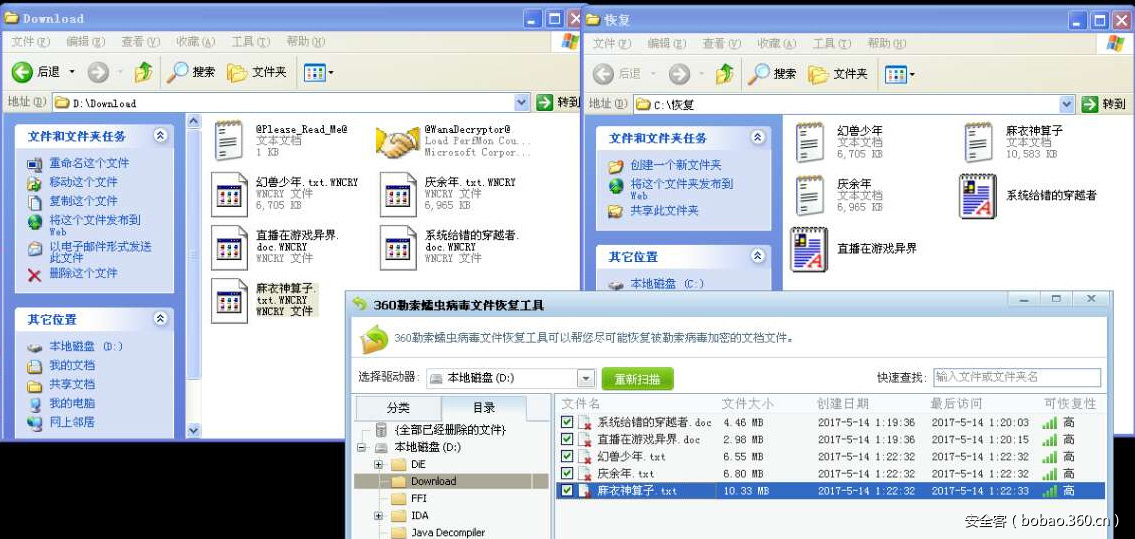Open address dropdown in Download window
The image size is (1135, 539).
(x=522, y=103)
